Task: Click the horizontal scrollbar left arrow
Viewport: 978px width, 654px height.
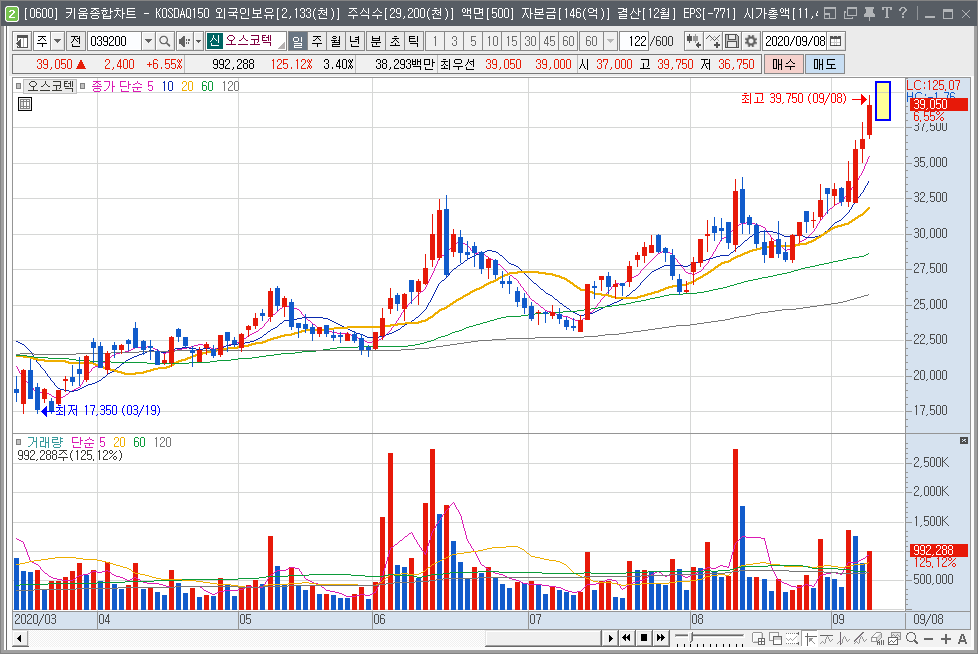Action: pos(20,638)
